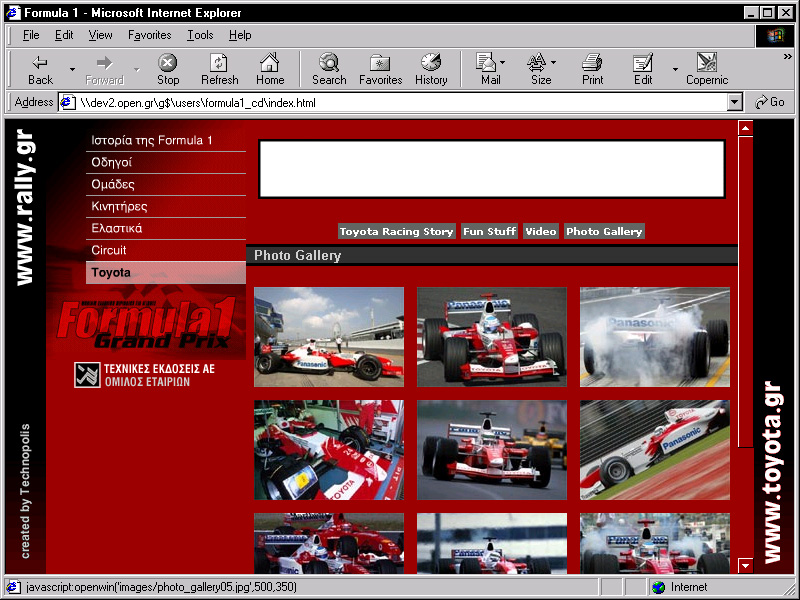The height and width of the screenshot is (600, 800).
Task: Open the File menu
Action: [x=31, y=35]
